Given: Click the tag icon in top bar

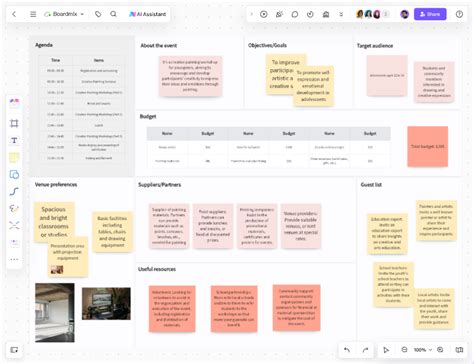Looking at the screenshot, I should click(x=98, y=14).
